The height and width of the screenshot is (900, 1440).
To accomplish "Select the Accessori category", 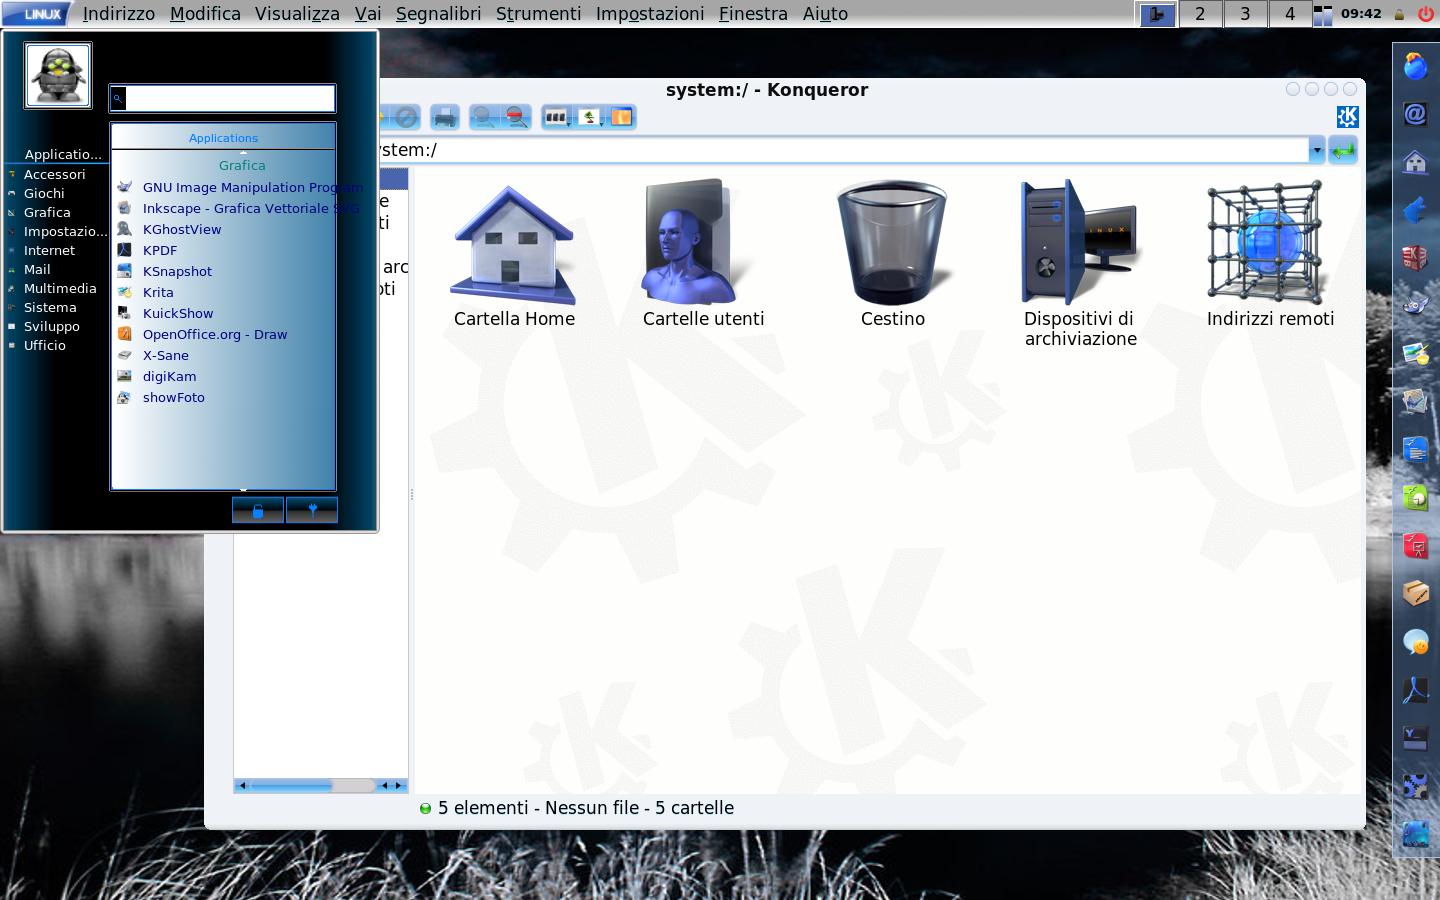I will click(54, 174).
